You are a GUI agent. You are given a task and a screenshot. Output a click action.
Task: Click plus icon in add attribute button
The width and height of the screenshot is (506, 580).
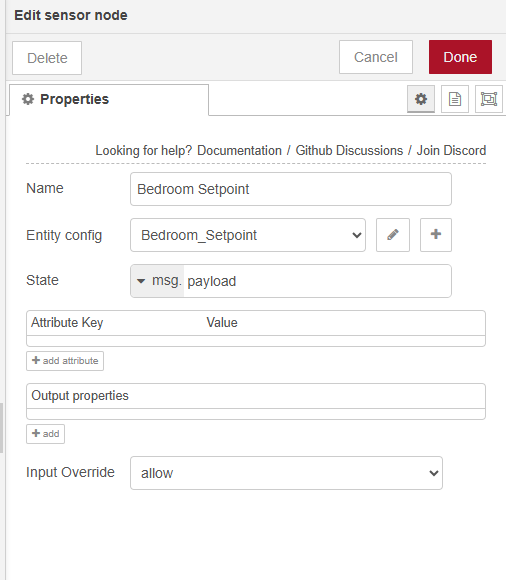[36, 360]
